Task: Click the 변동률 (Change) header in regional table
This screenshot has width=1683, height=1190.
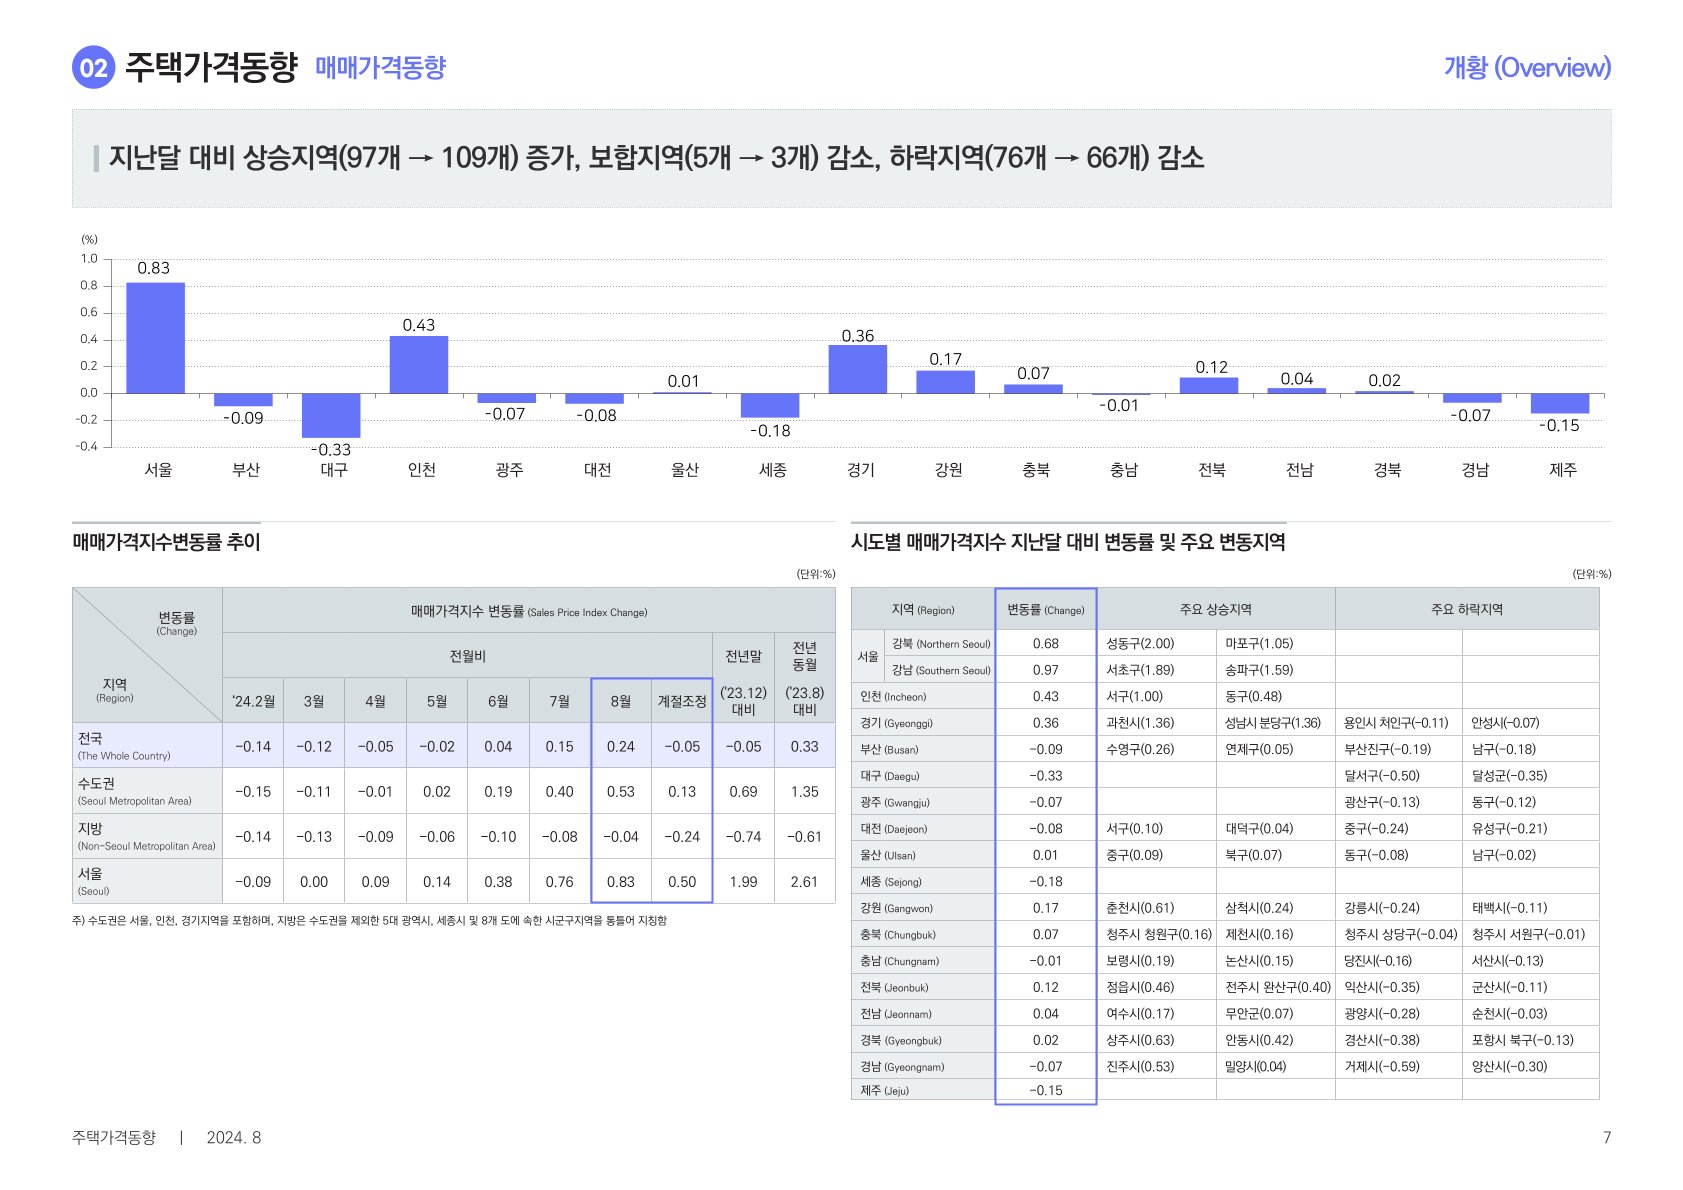Action: pos(1045,609)
